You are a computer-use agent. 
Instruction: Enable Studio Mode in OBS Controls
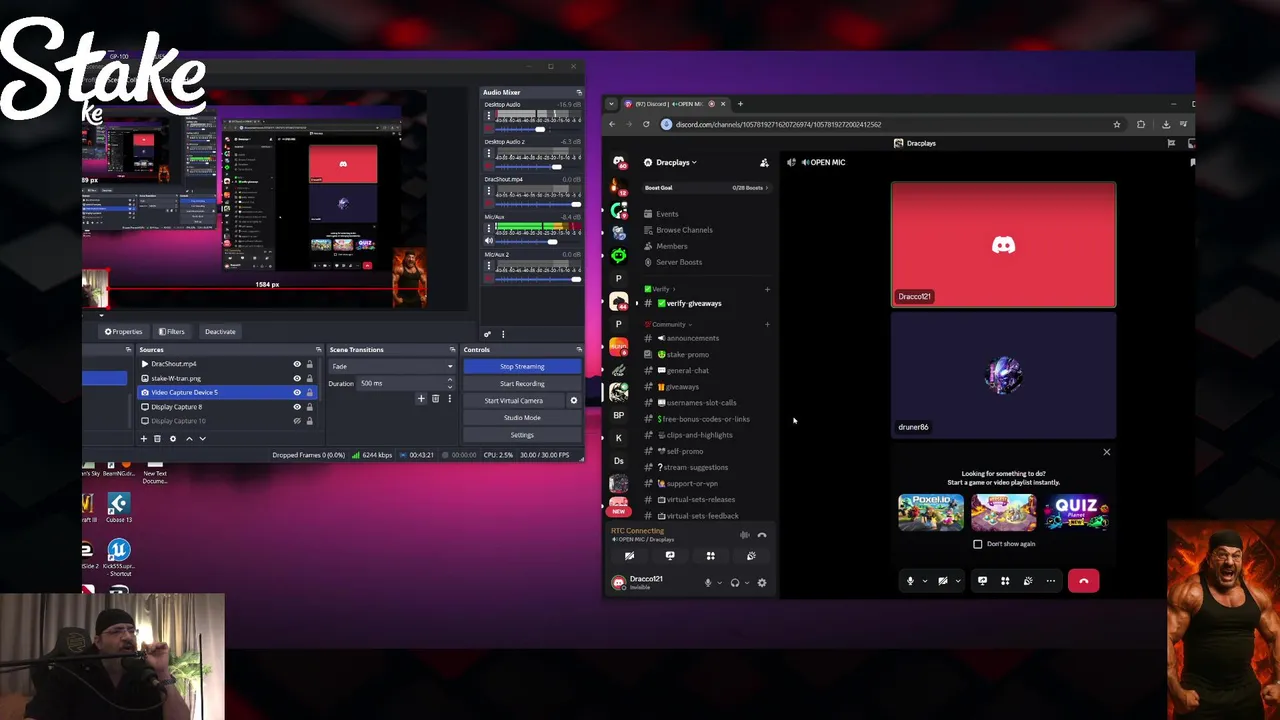pos(522,417)
